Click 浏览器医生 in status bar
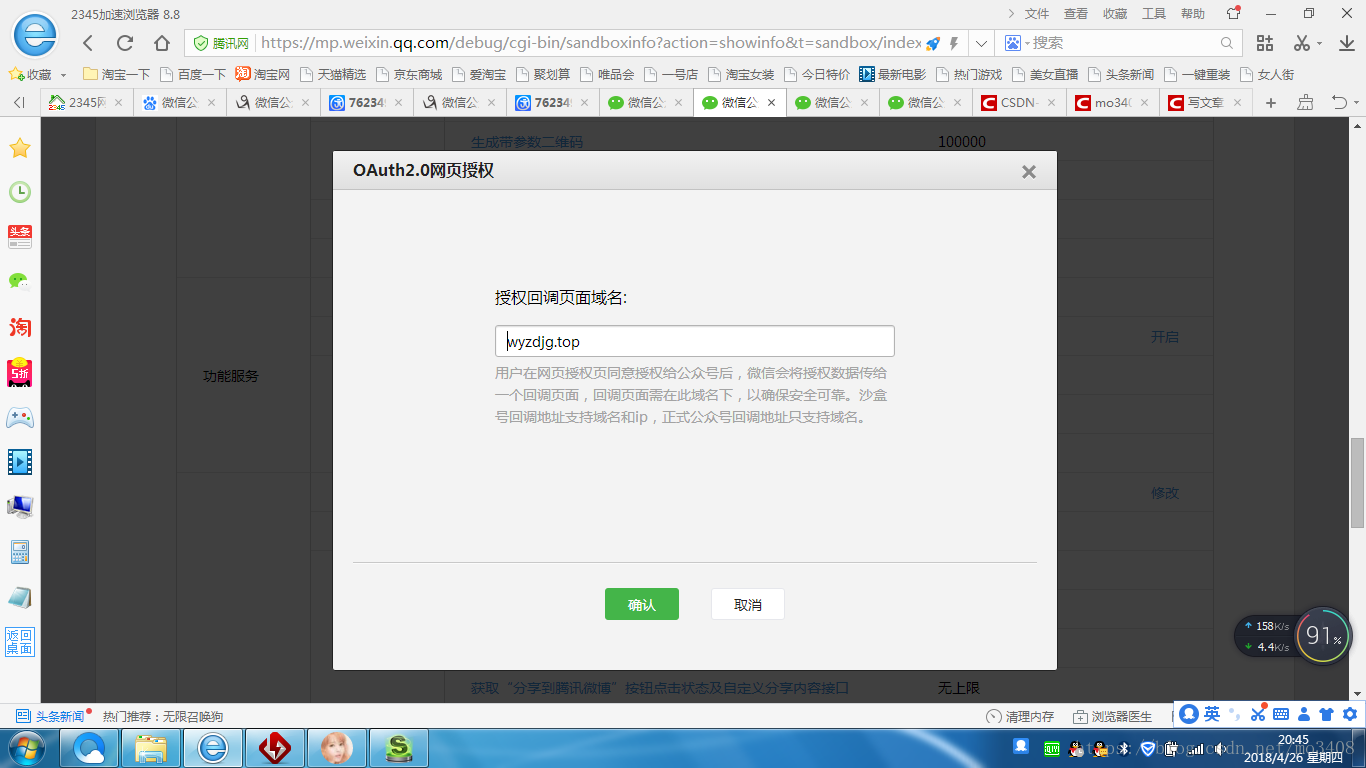 coord(1112,716)
